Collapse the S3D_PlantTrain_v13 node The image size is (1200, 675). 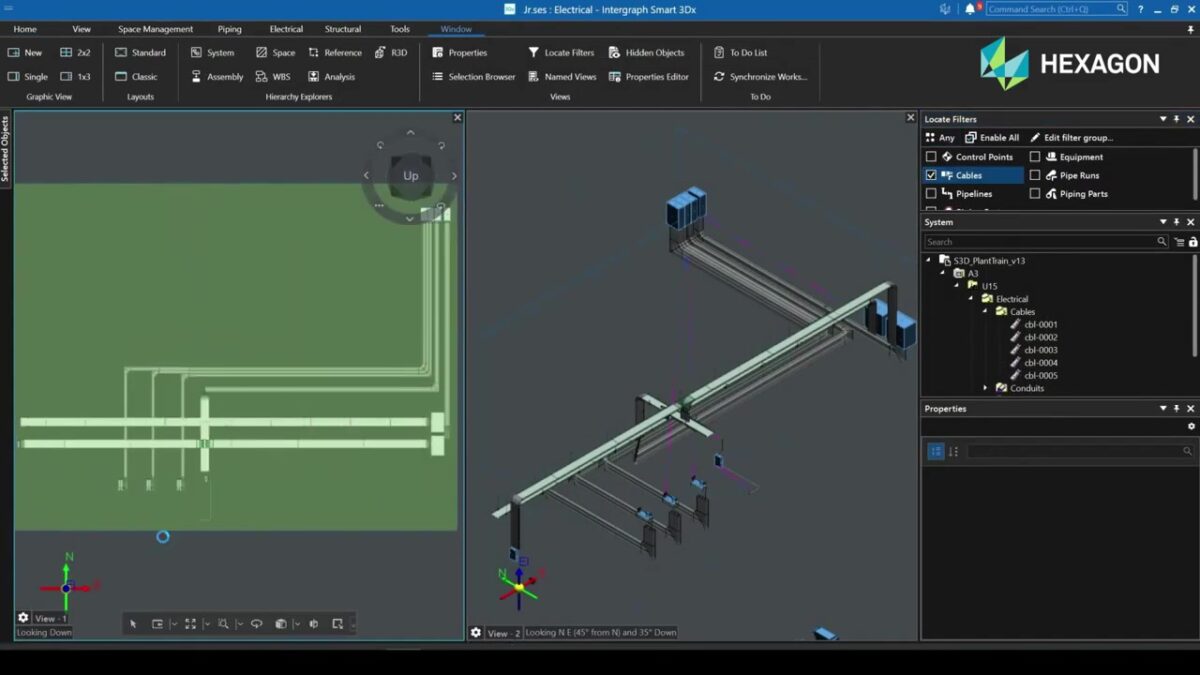[x=928, y=260]
